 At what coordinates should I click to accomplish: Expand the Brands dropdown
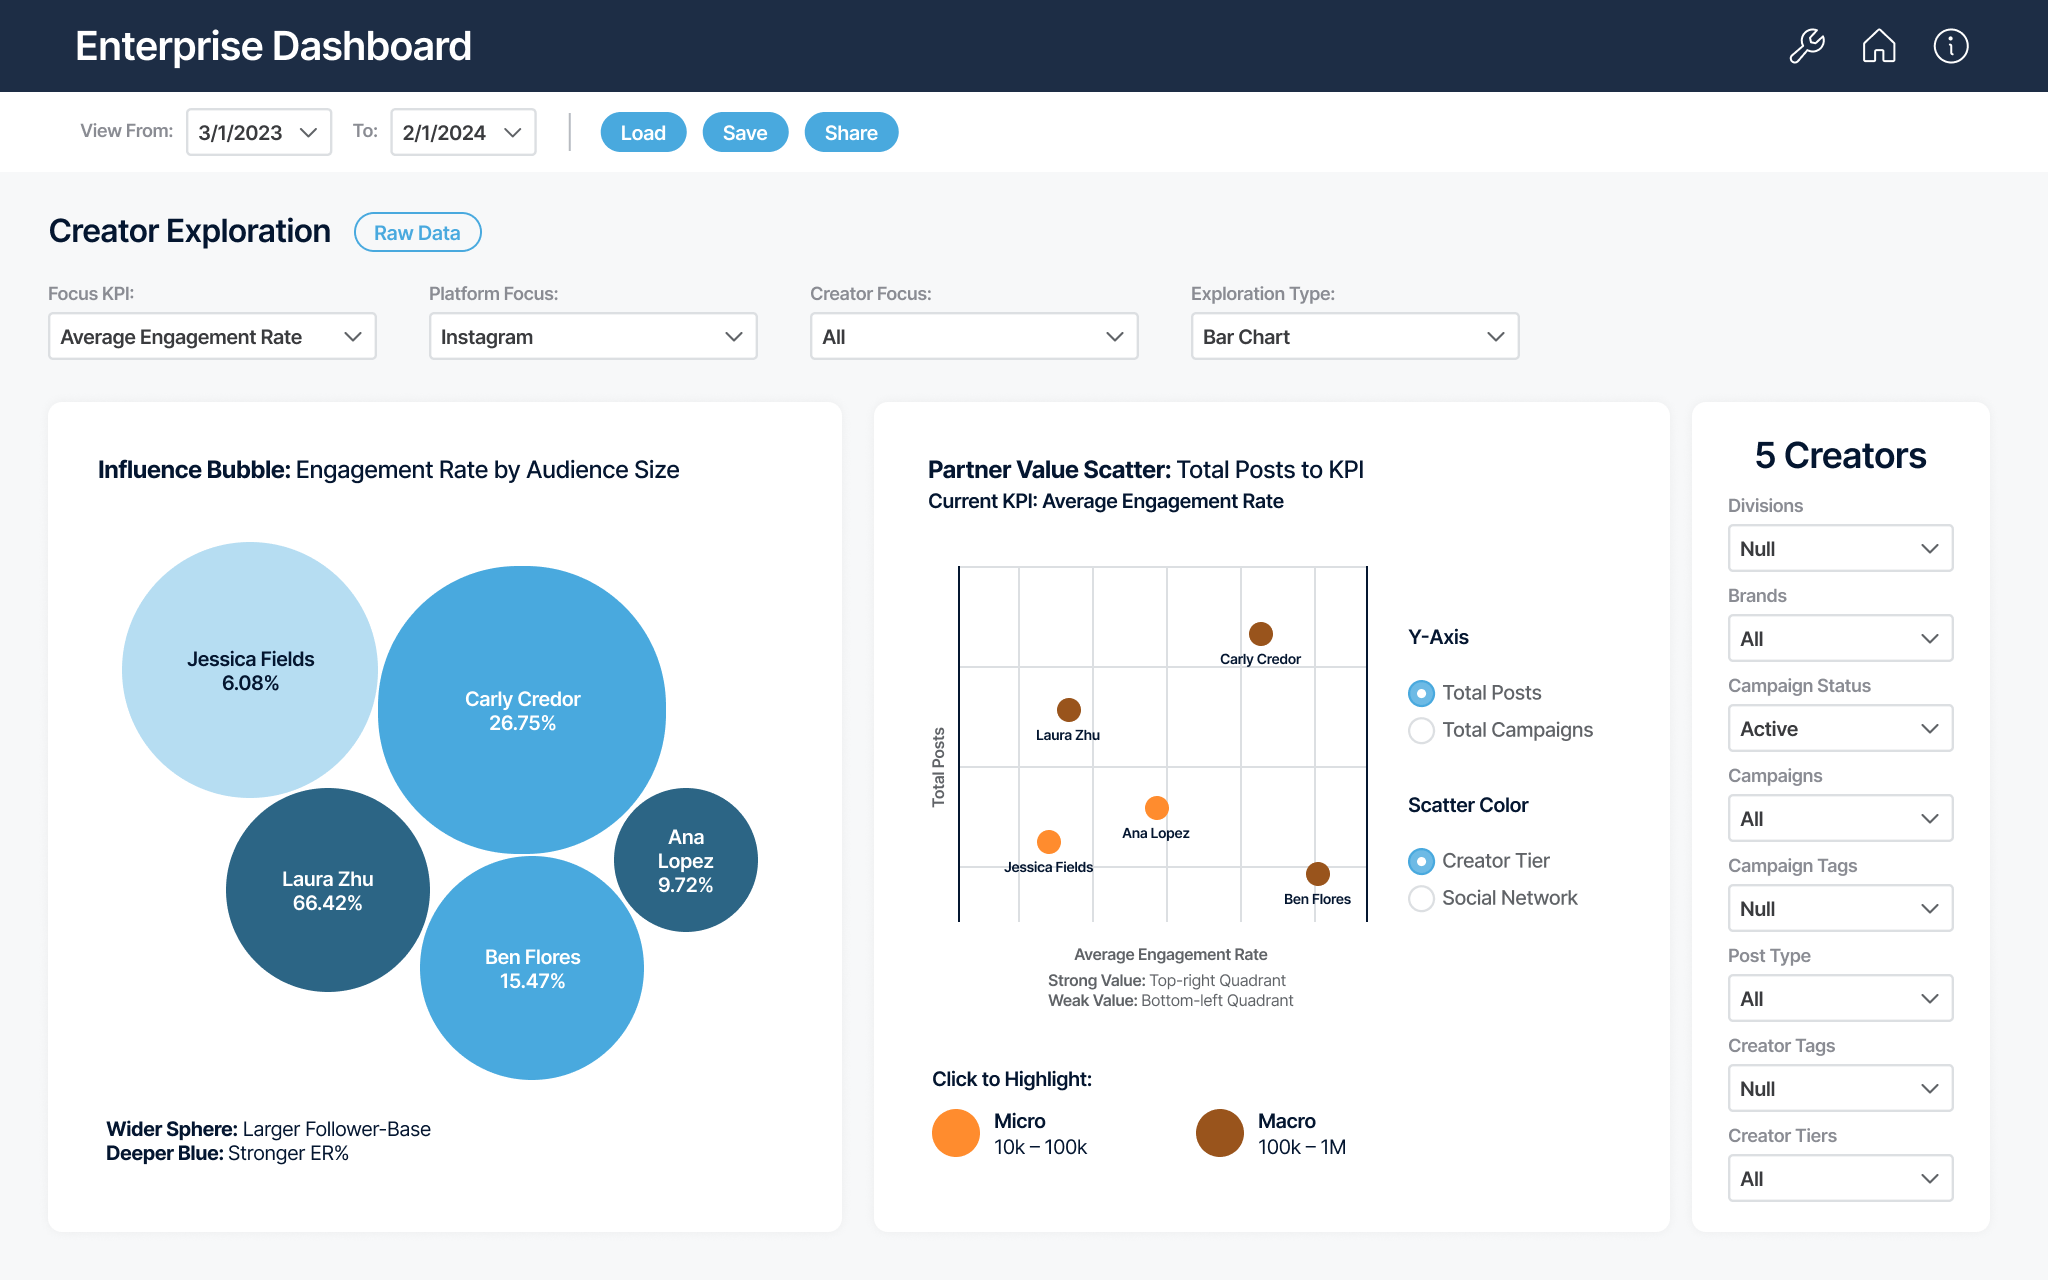click(x=1840, y=638)
